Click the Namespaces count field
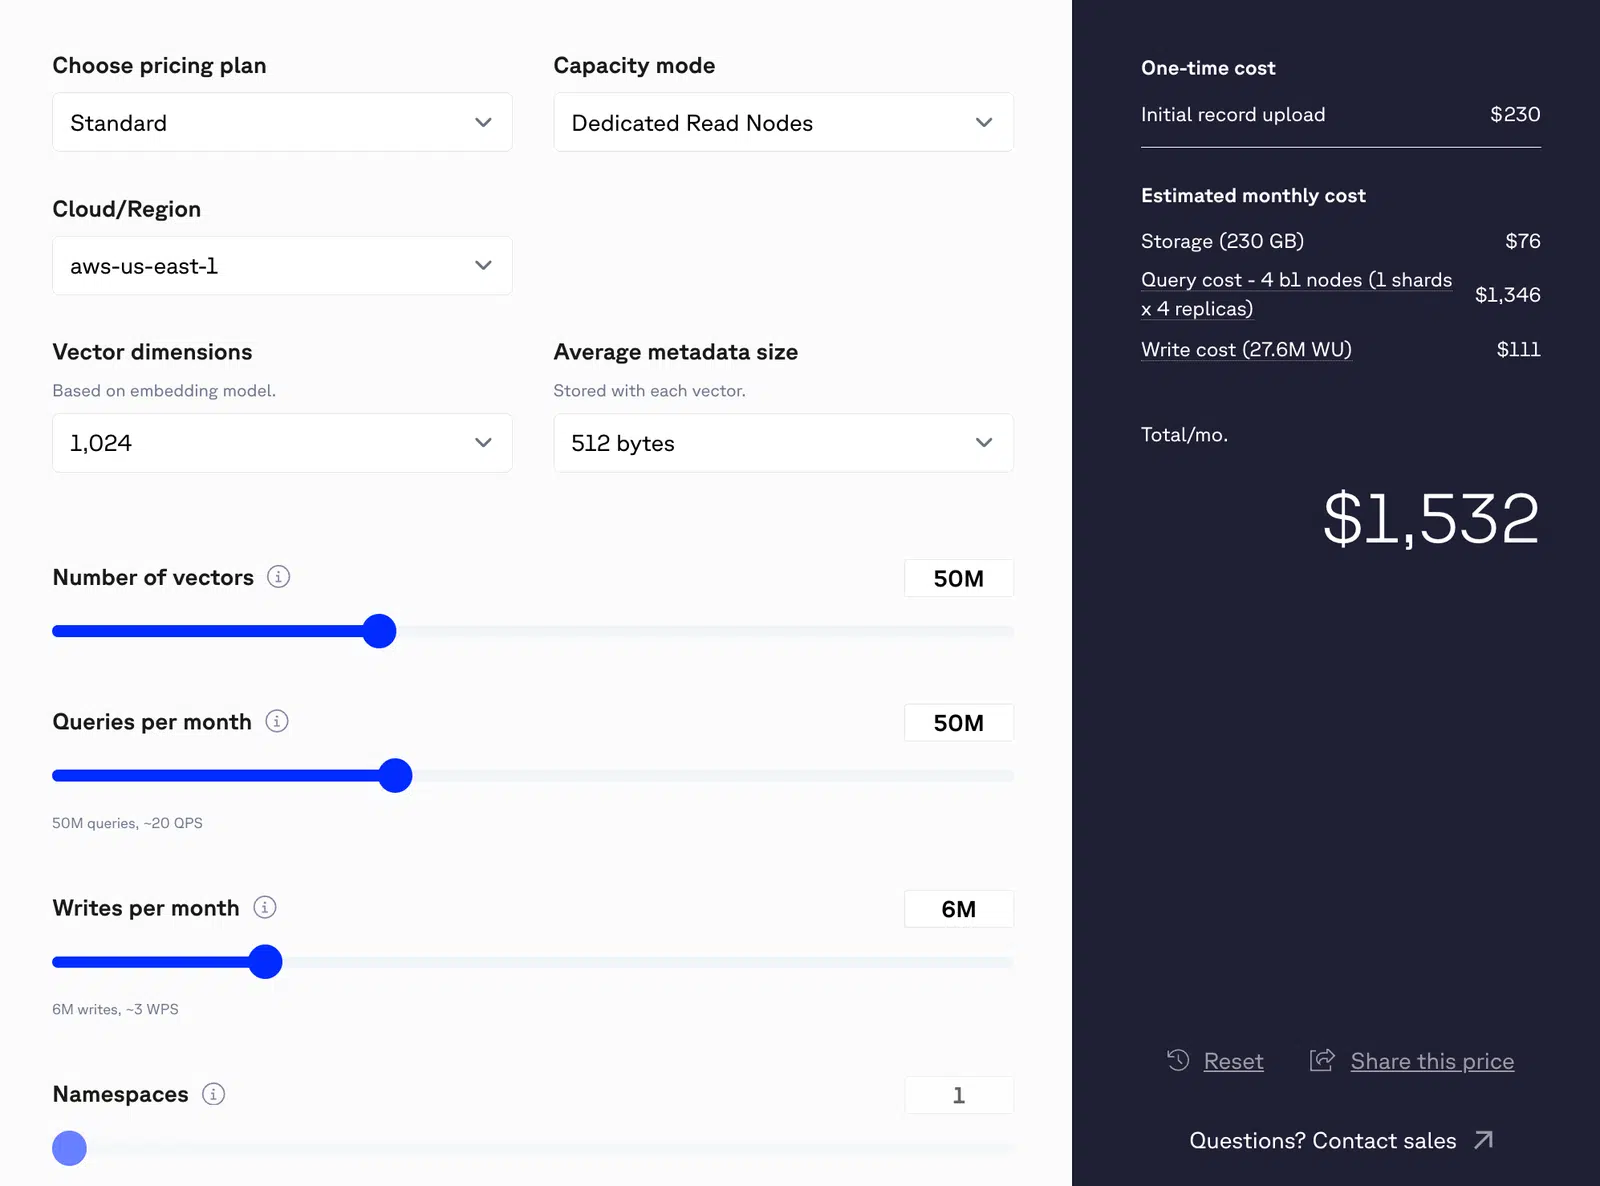This screenshot has width=1600, height=1186. [x=958, y=1094]
